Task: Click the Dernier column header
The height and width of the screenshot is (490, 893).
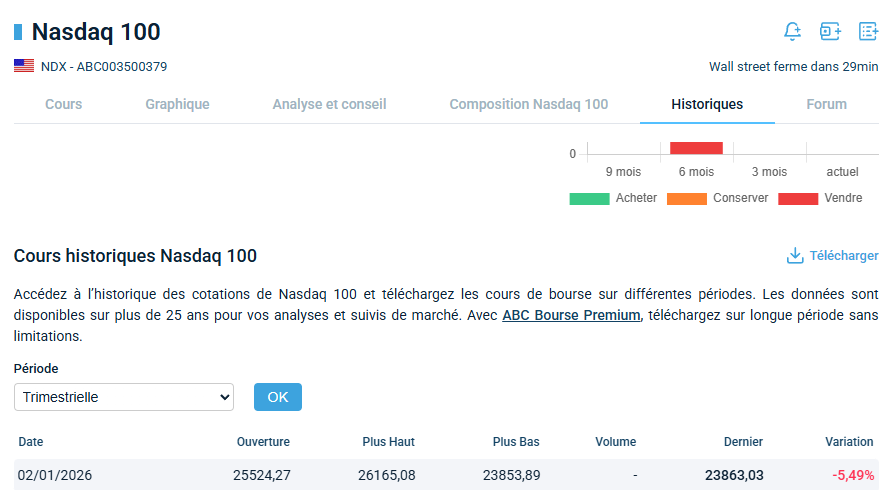Action: pos(743,442)
